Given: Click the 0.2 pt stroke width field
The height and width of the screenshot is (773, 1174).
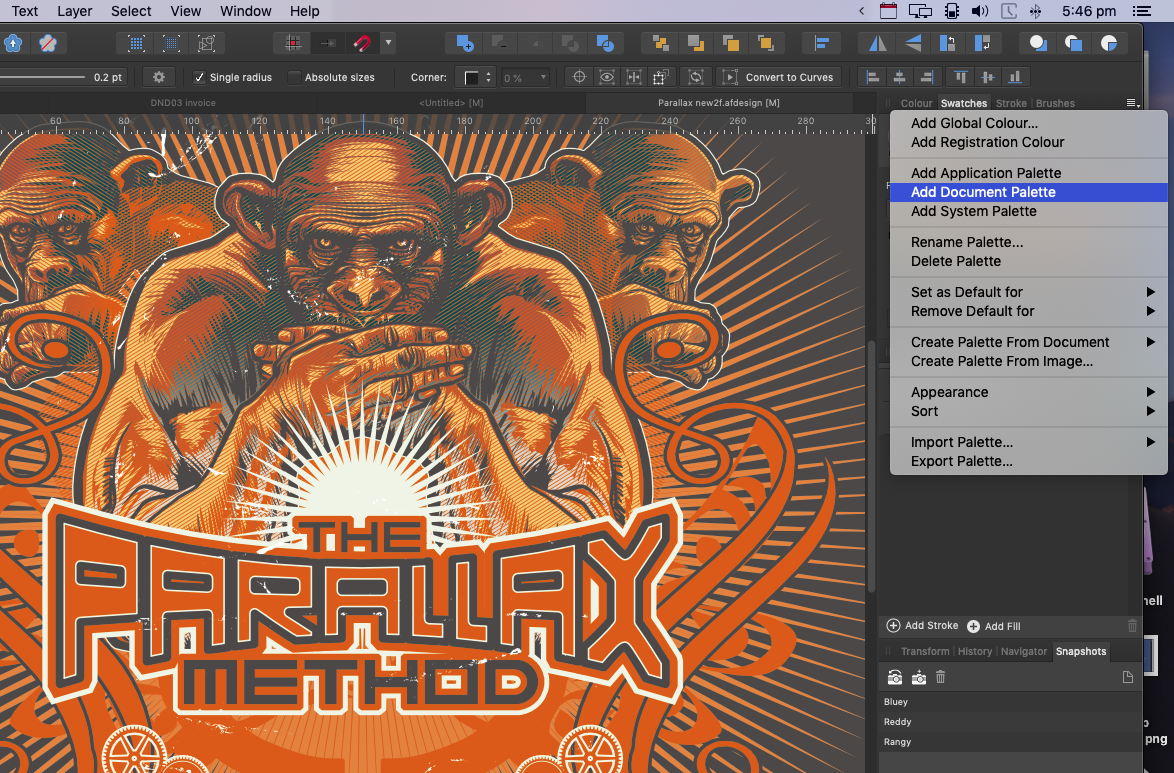Looking at the screenshot, I should (108, 77).
